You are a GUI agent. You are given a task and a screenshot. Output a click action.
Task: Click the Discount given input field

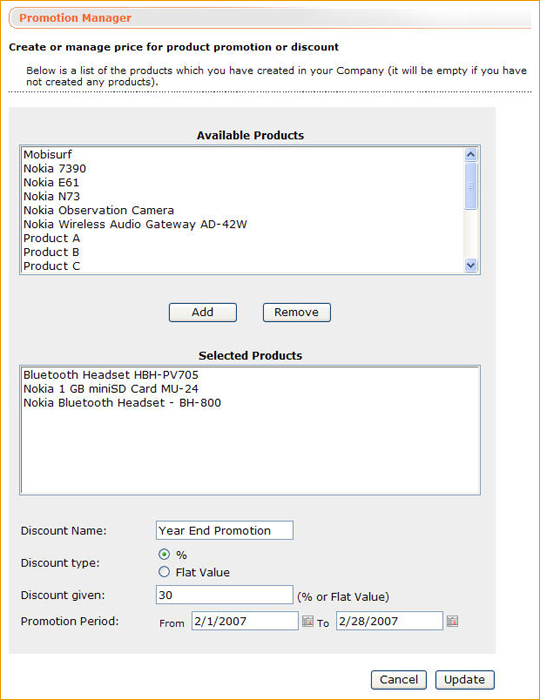pos(224,595)
